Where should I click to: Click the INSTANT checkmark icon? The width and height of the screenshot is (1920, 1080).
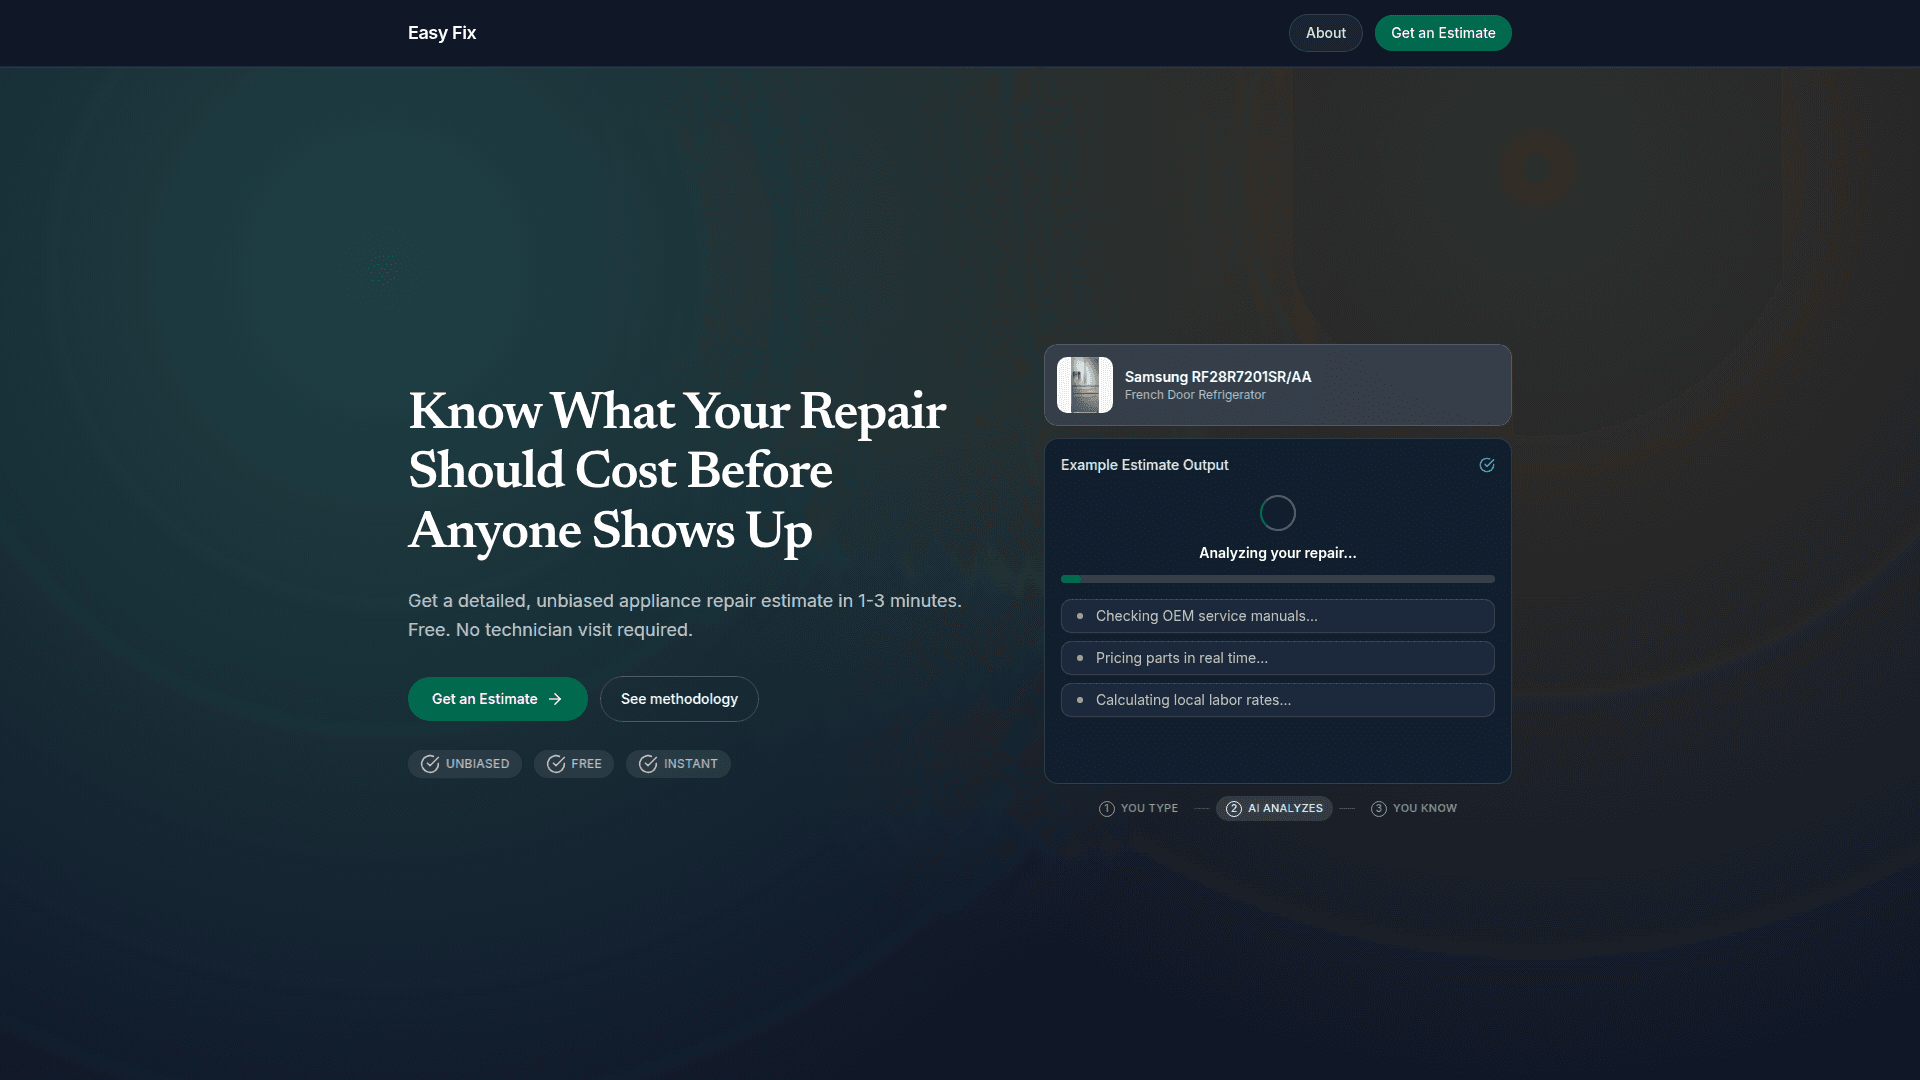[x=648, y=764]
